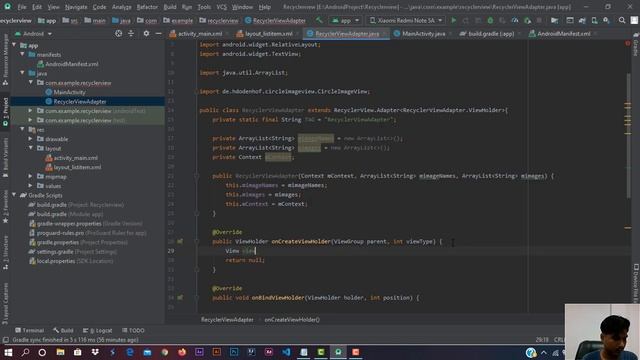Open the VCS menu

point(221,7)
